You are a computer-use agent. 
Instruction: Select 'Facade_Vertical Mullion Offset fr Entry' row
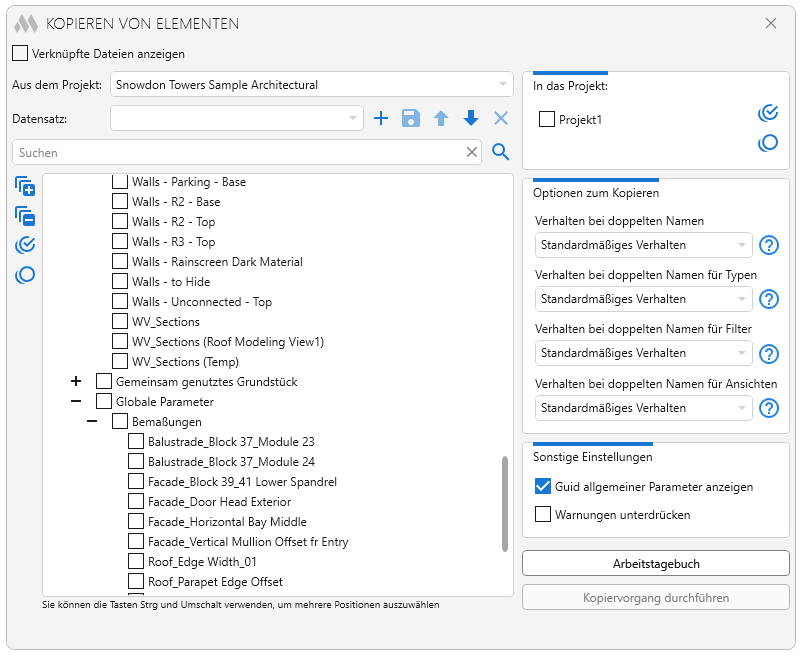(248, 542)
